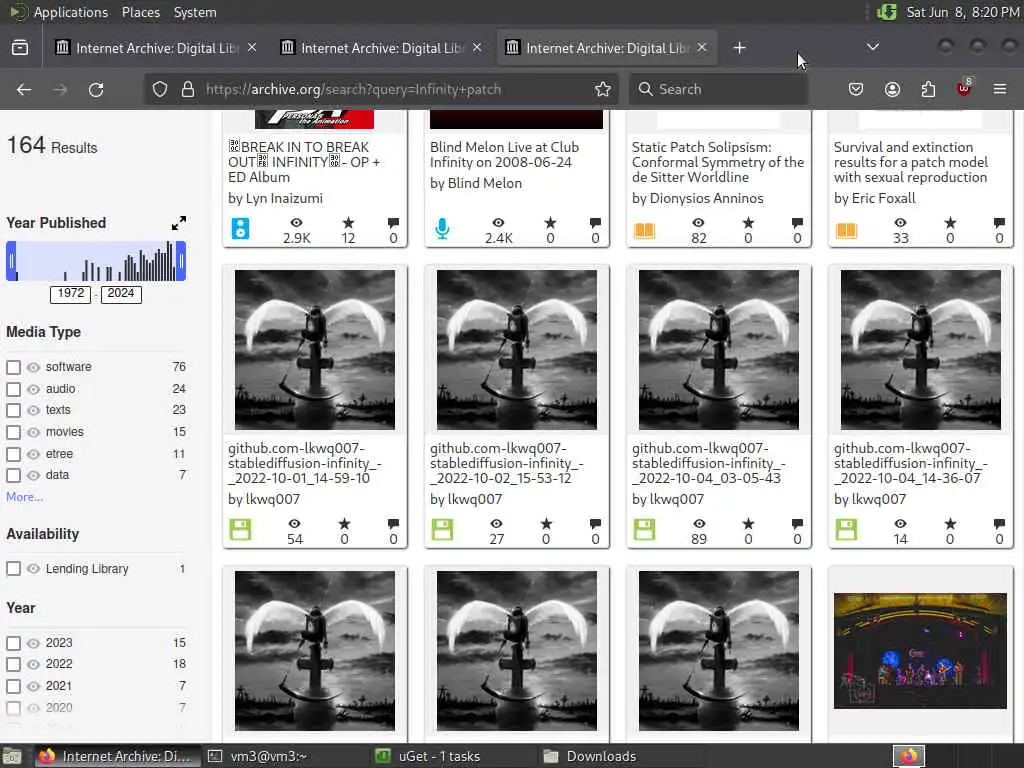Viewport: 1024px width, 768px height.
Task: Focus the Firefox Search box
Action: tap(718, 89)
